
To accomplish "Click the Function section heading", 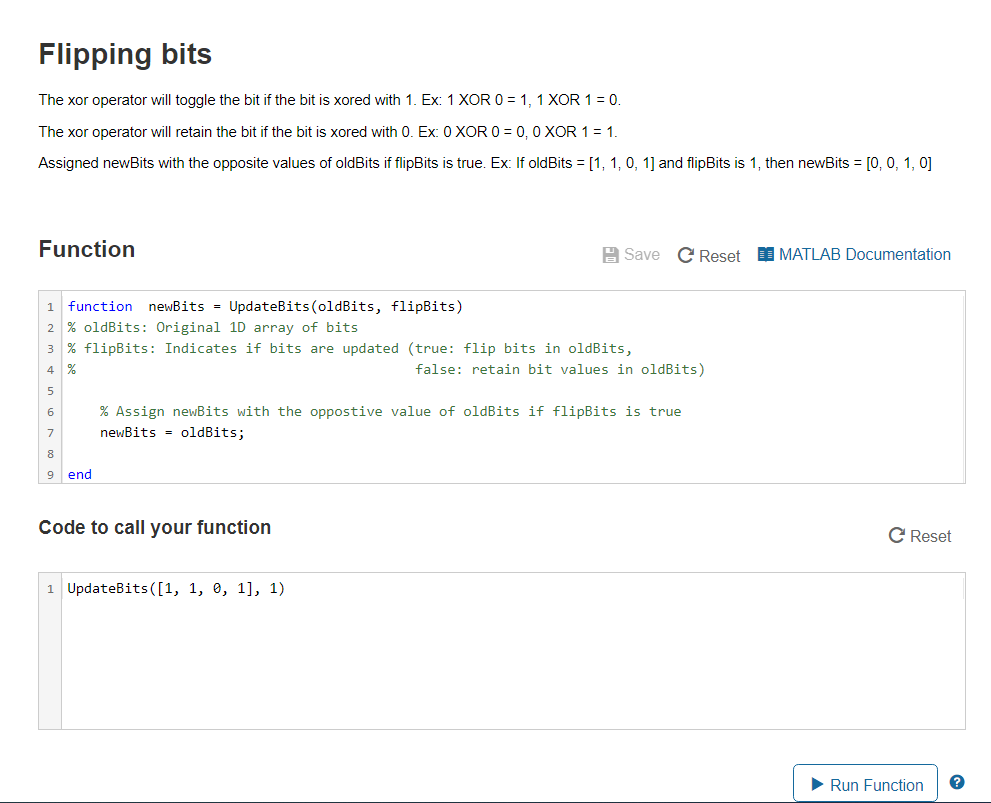I will [86, 250].
